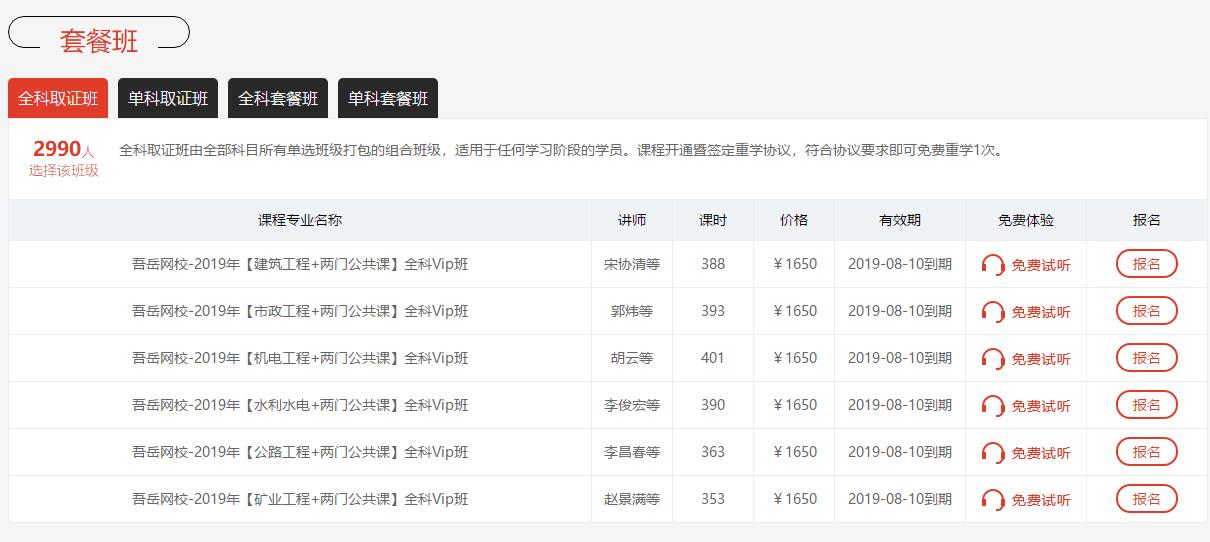Click the 课时 column header
This screenshot has height=542, width=1210.
pos(713,220)
